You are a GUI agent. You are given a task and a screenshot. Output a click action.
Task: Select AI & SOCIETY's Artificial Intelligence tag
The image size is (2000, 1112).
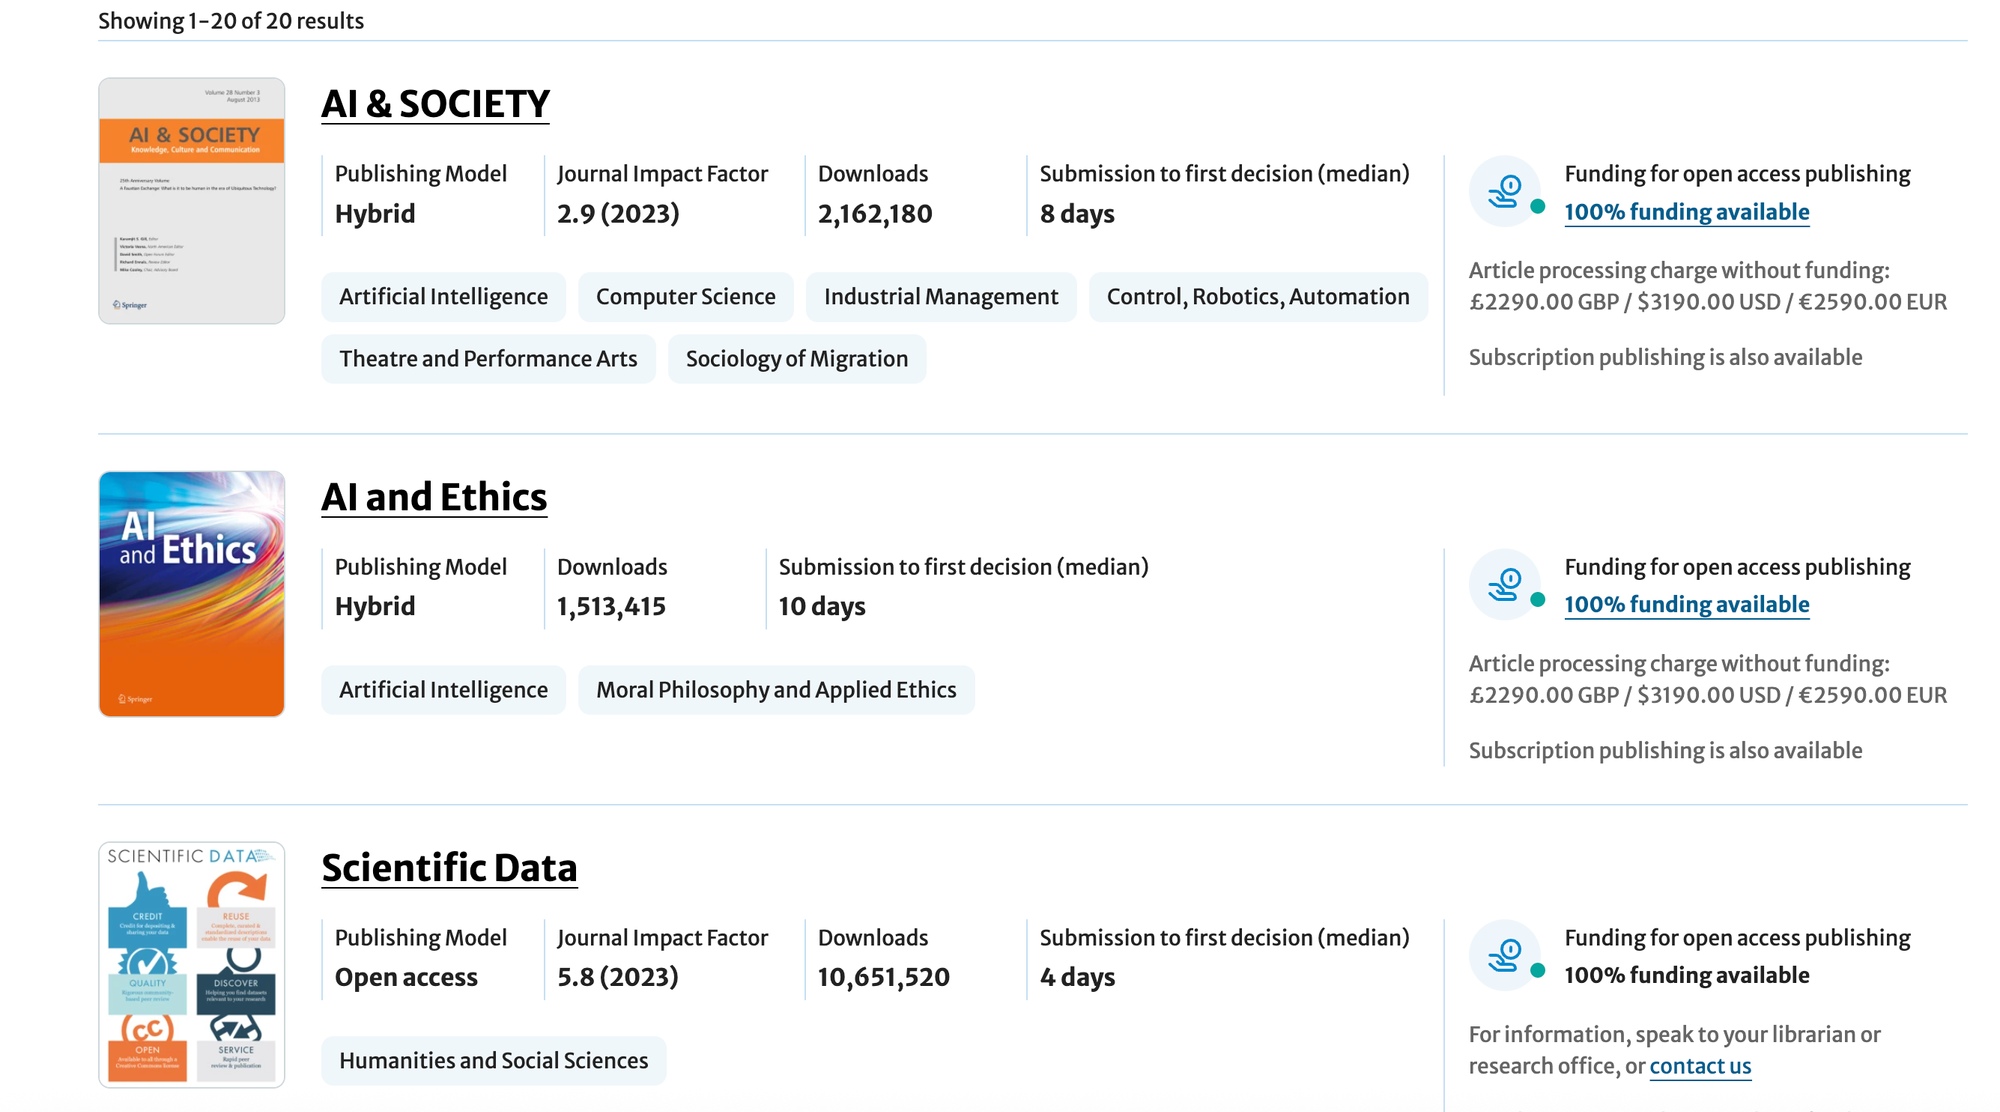coord(443,297)
